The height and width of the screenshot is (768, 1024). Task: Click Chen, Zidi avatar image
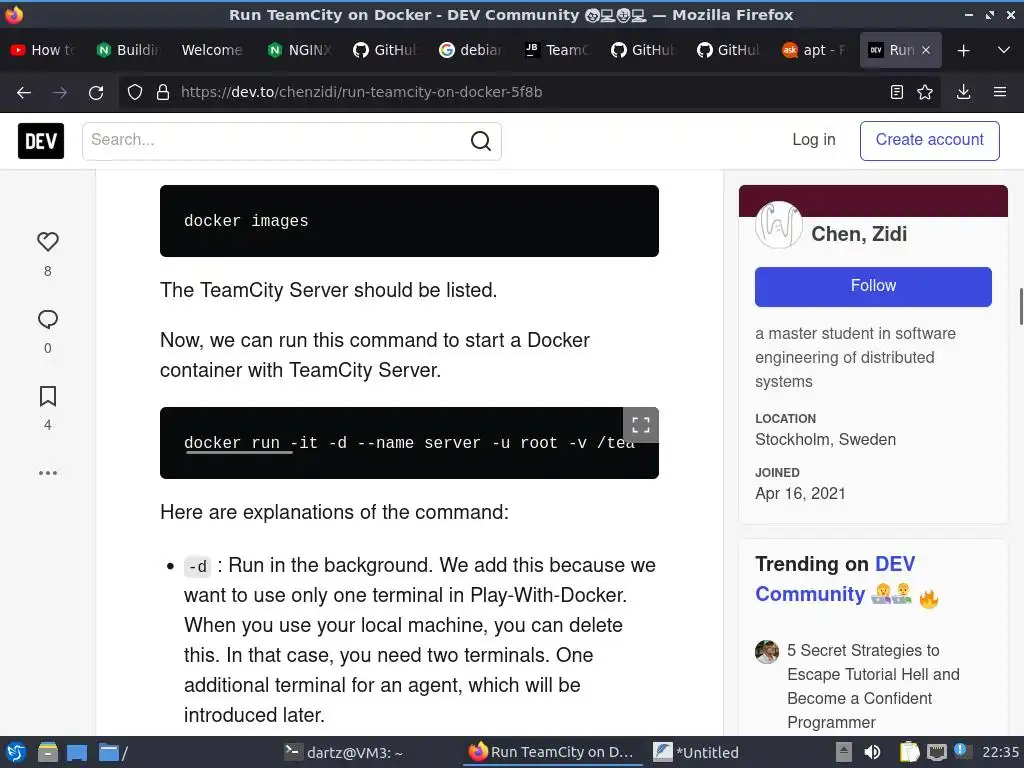(778, 225)
